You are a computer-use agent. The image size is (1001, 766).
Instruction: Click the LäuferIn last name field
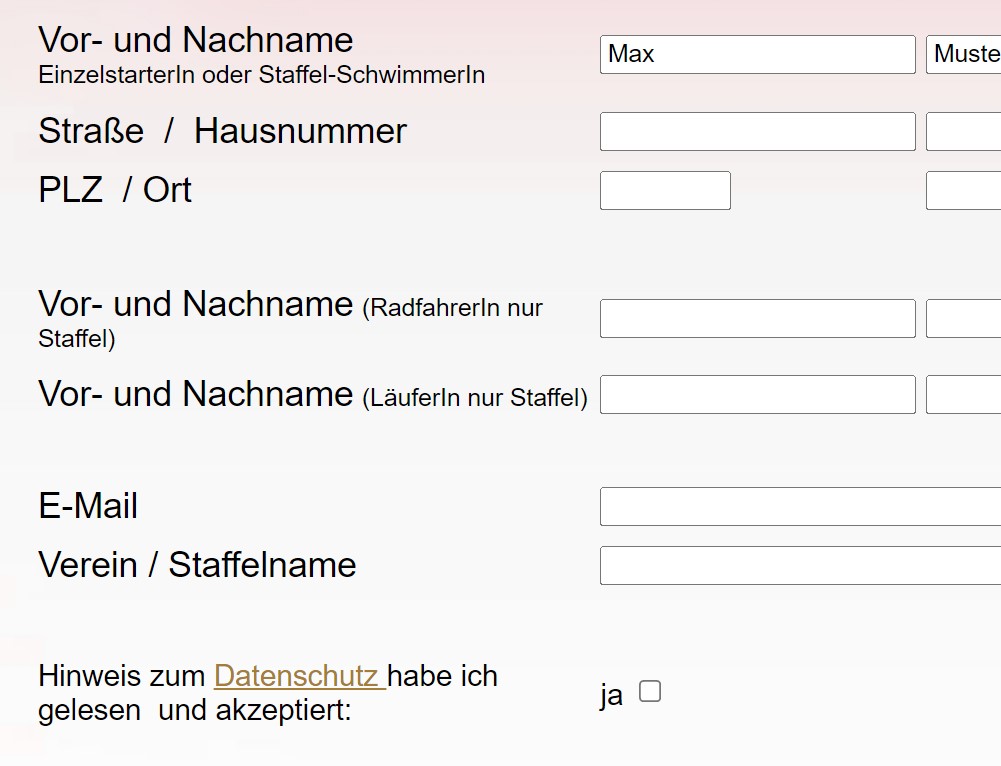coord(964,395)
